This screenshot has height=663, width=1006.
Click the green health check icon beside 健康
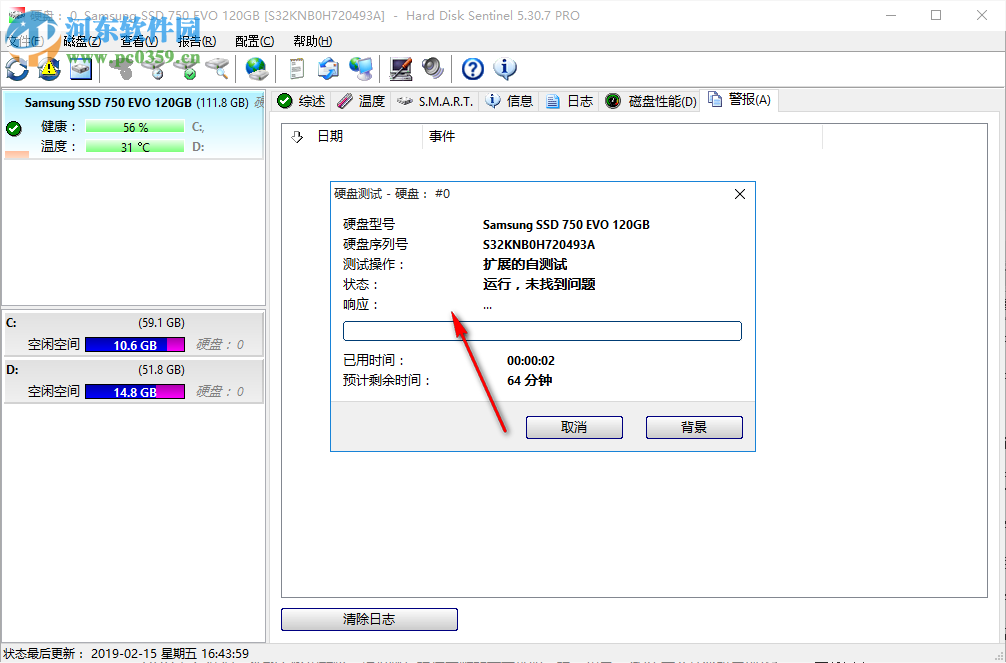click(13, 128)
